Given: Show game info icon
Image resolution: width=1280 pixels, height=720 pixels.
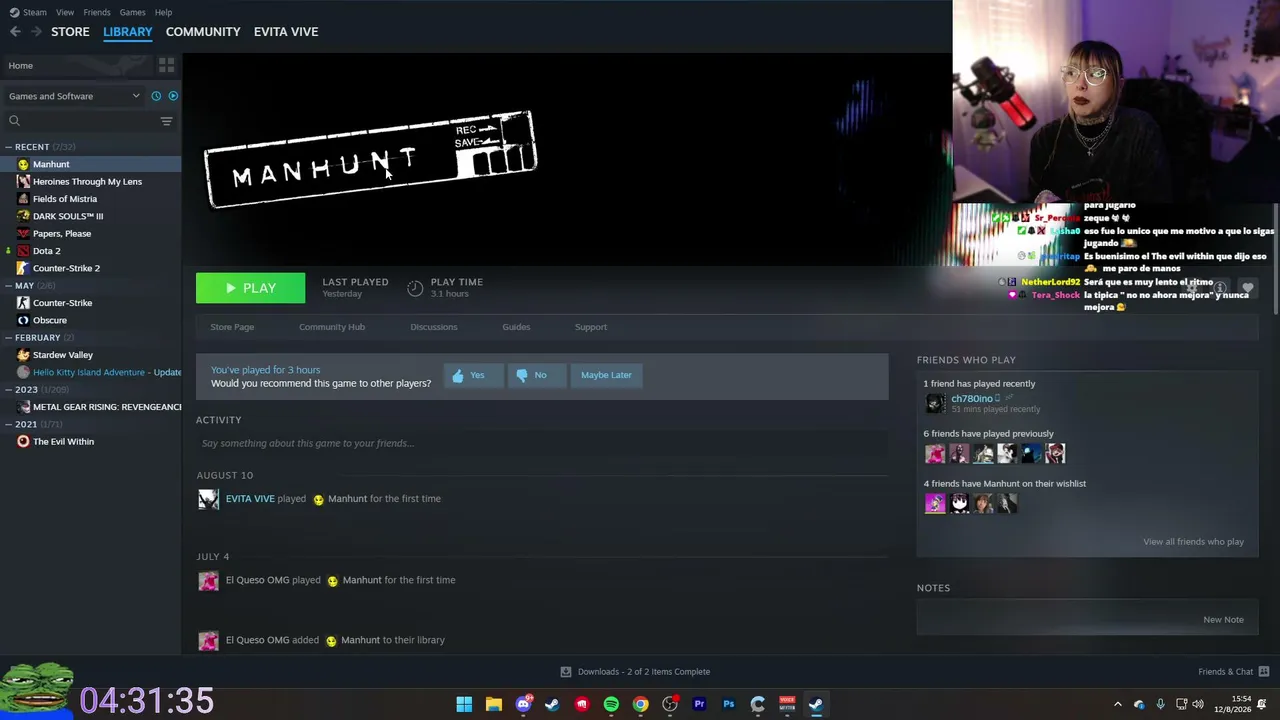Looking at the screenshot, I should 1220,288.
